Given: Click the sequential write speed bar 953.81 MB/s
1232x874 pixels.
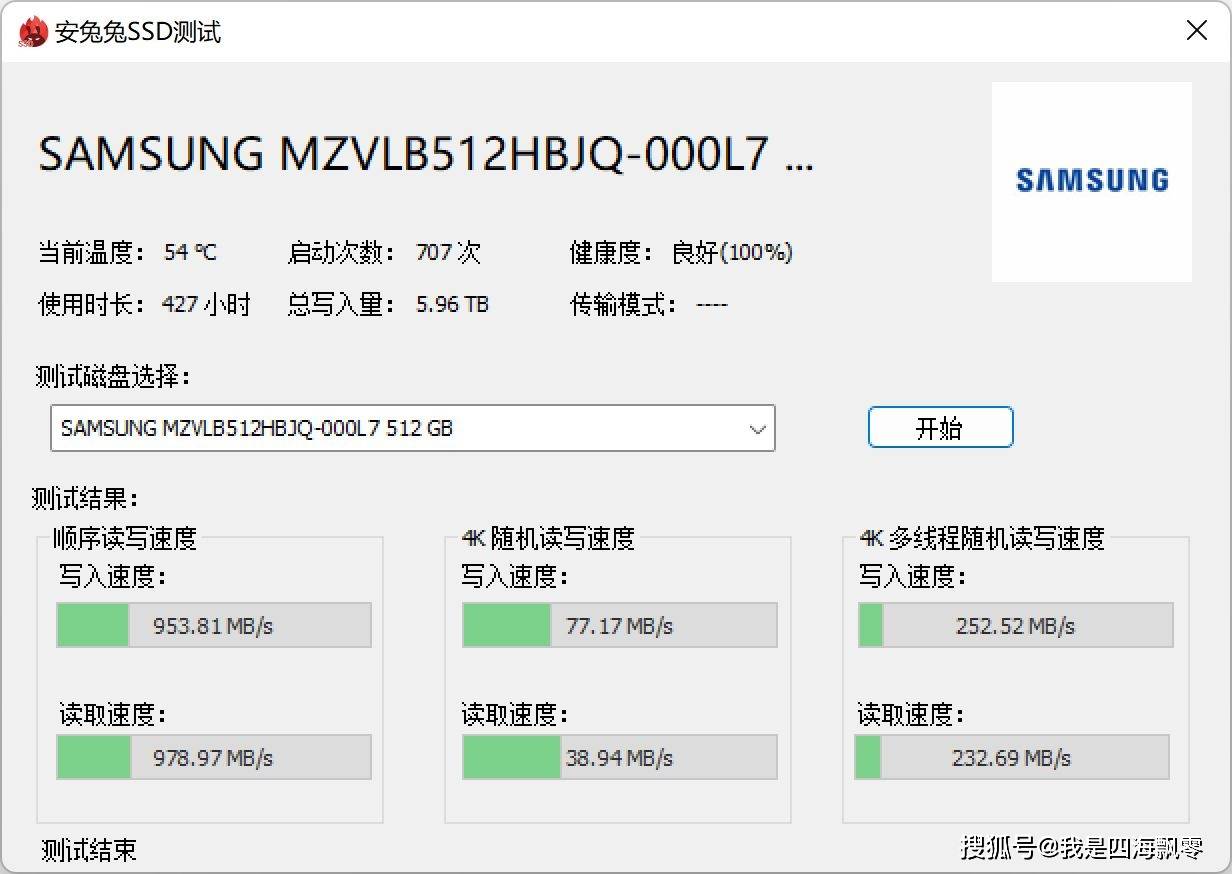Looking at the screenshot, I should pyautogui.click(x=214, y=625).
